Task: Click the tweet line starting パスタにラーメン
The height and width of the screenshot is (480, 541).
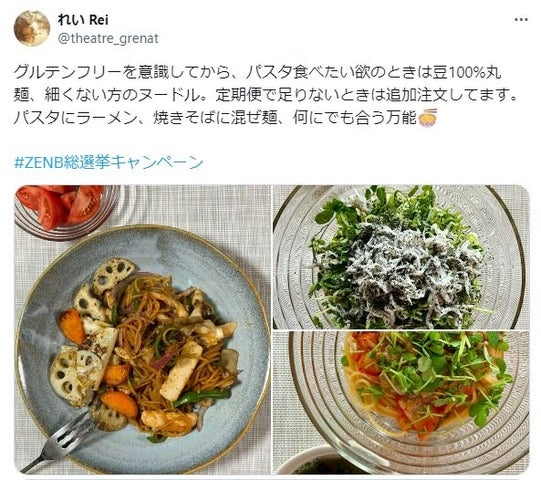Action: (x=216, y=118)
